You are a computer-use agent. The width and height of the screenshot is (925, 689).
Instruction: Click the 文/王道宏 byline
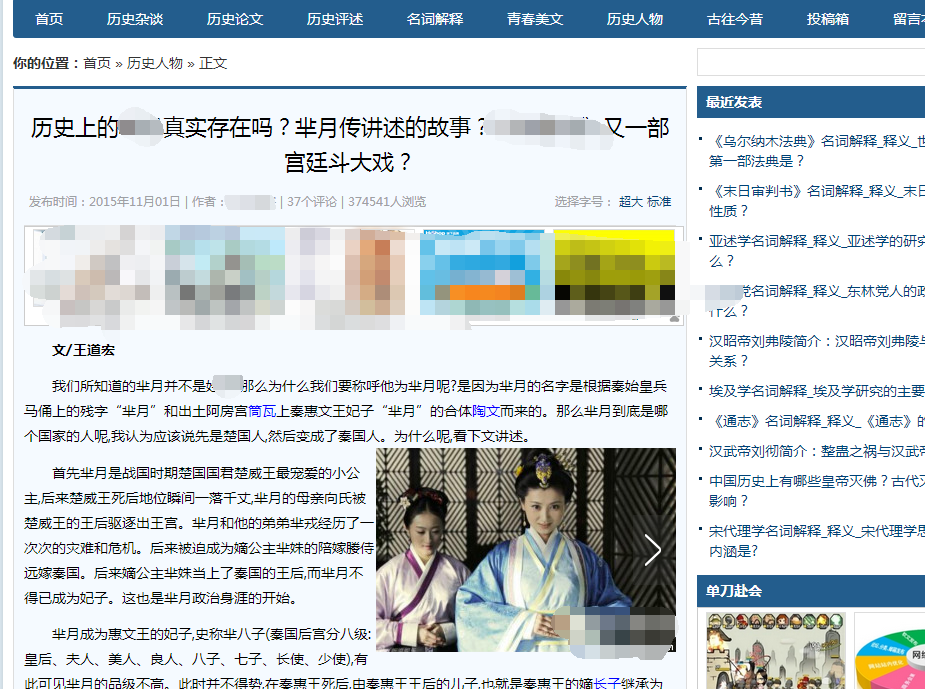pyautogui.click(x=83, y=350)
